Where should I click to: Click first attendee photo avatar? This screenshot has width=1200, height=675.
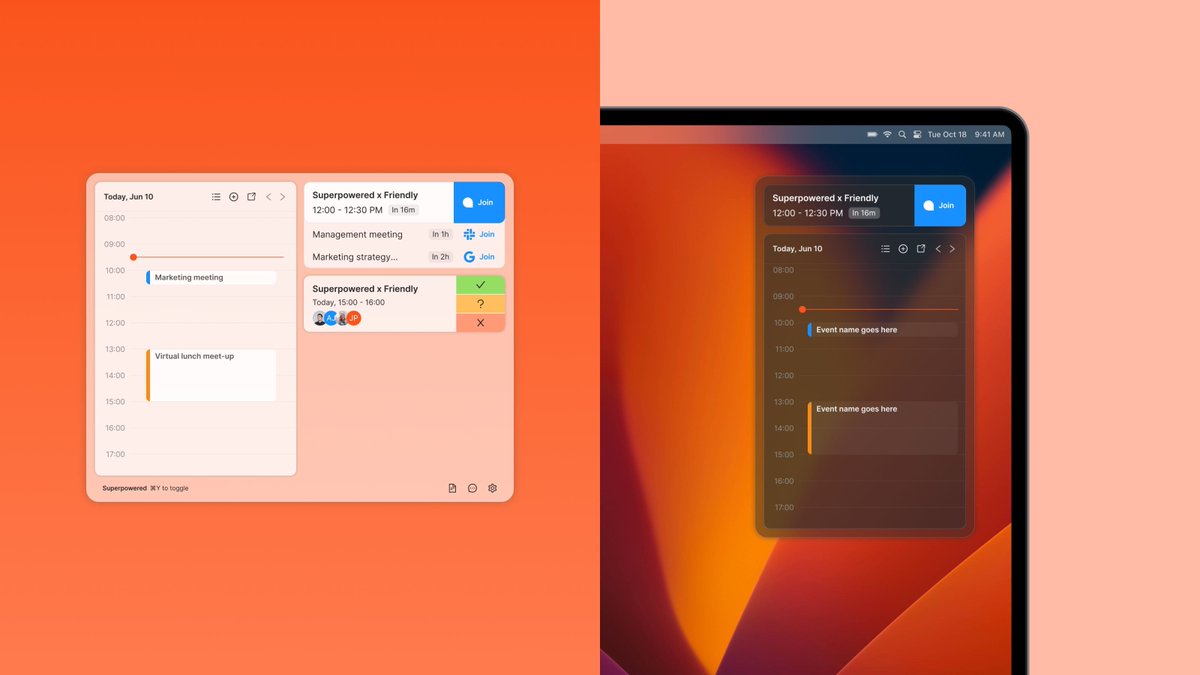coord(320,318)
